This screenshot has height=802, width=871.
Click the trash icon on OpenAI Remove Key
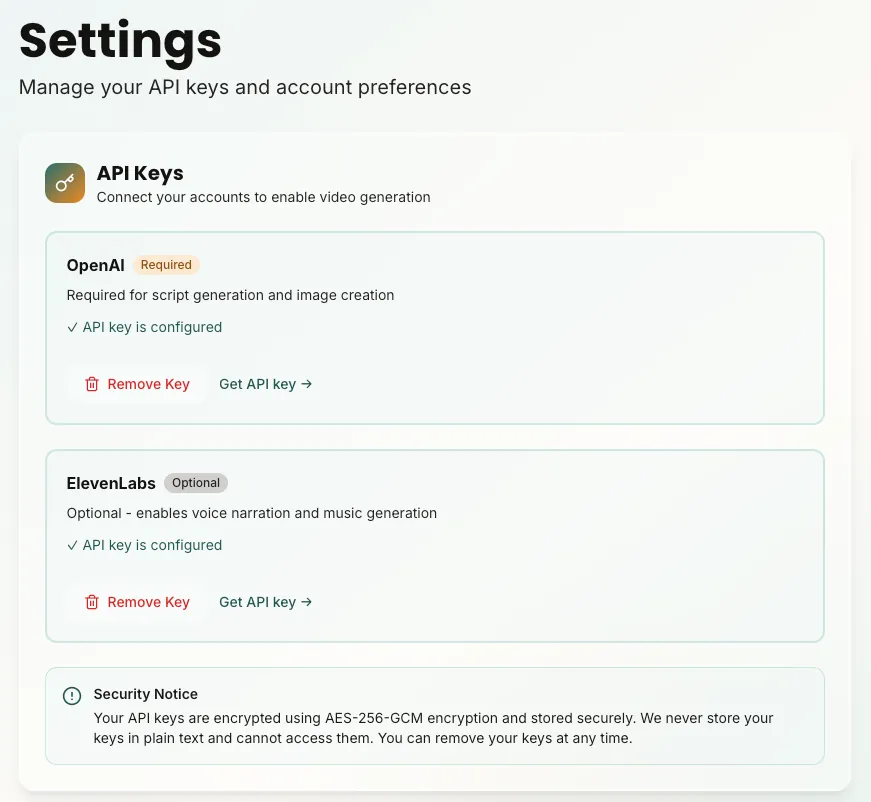coord(91,384)
